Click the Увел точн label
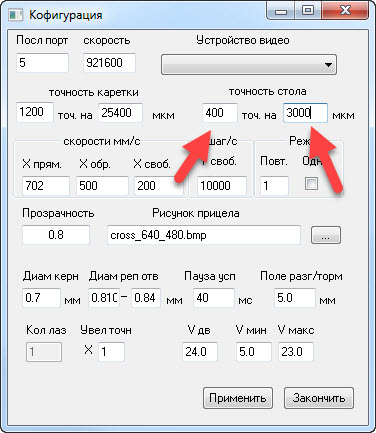This screenshot has width=376, height=433. (x=106, y=330)
